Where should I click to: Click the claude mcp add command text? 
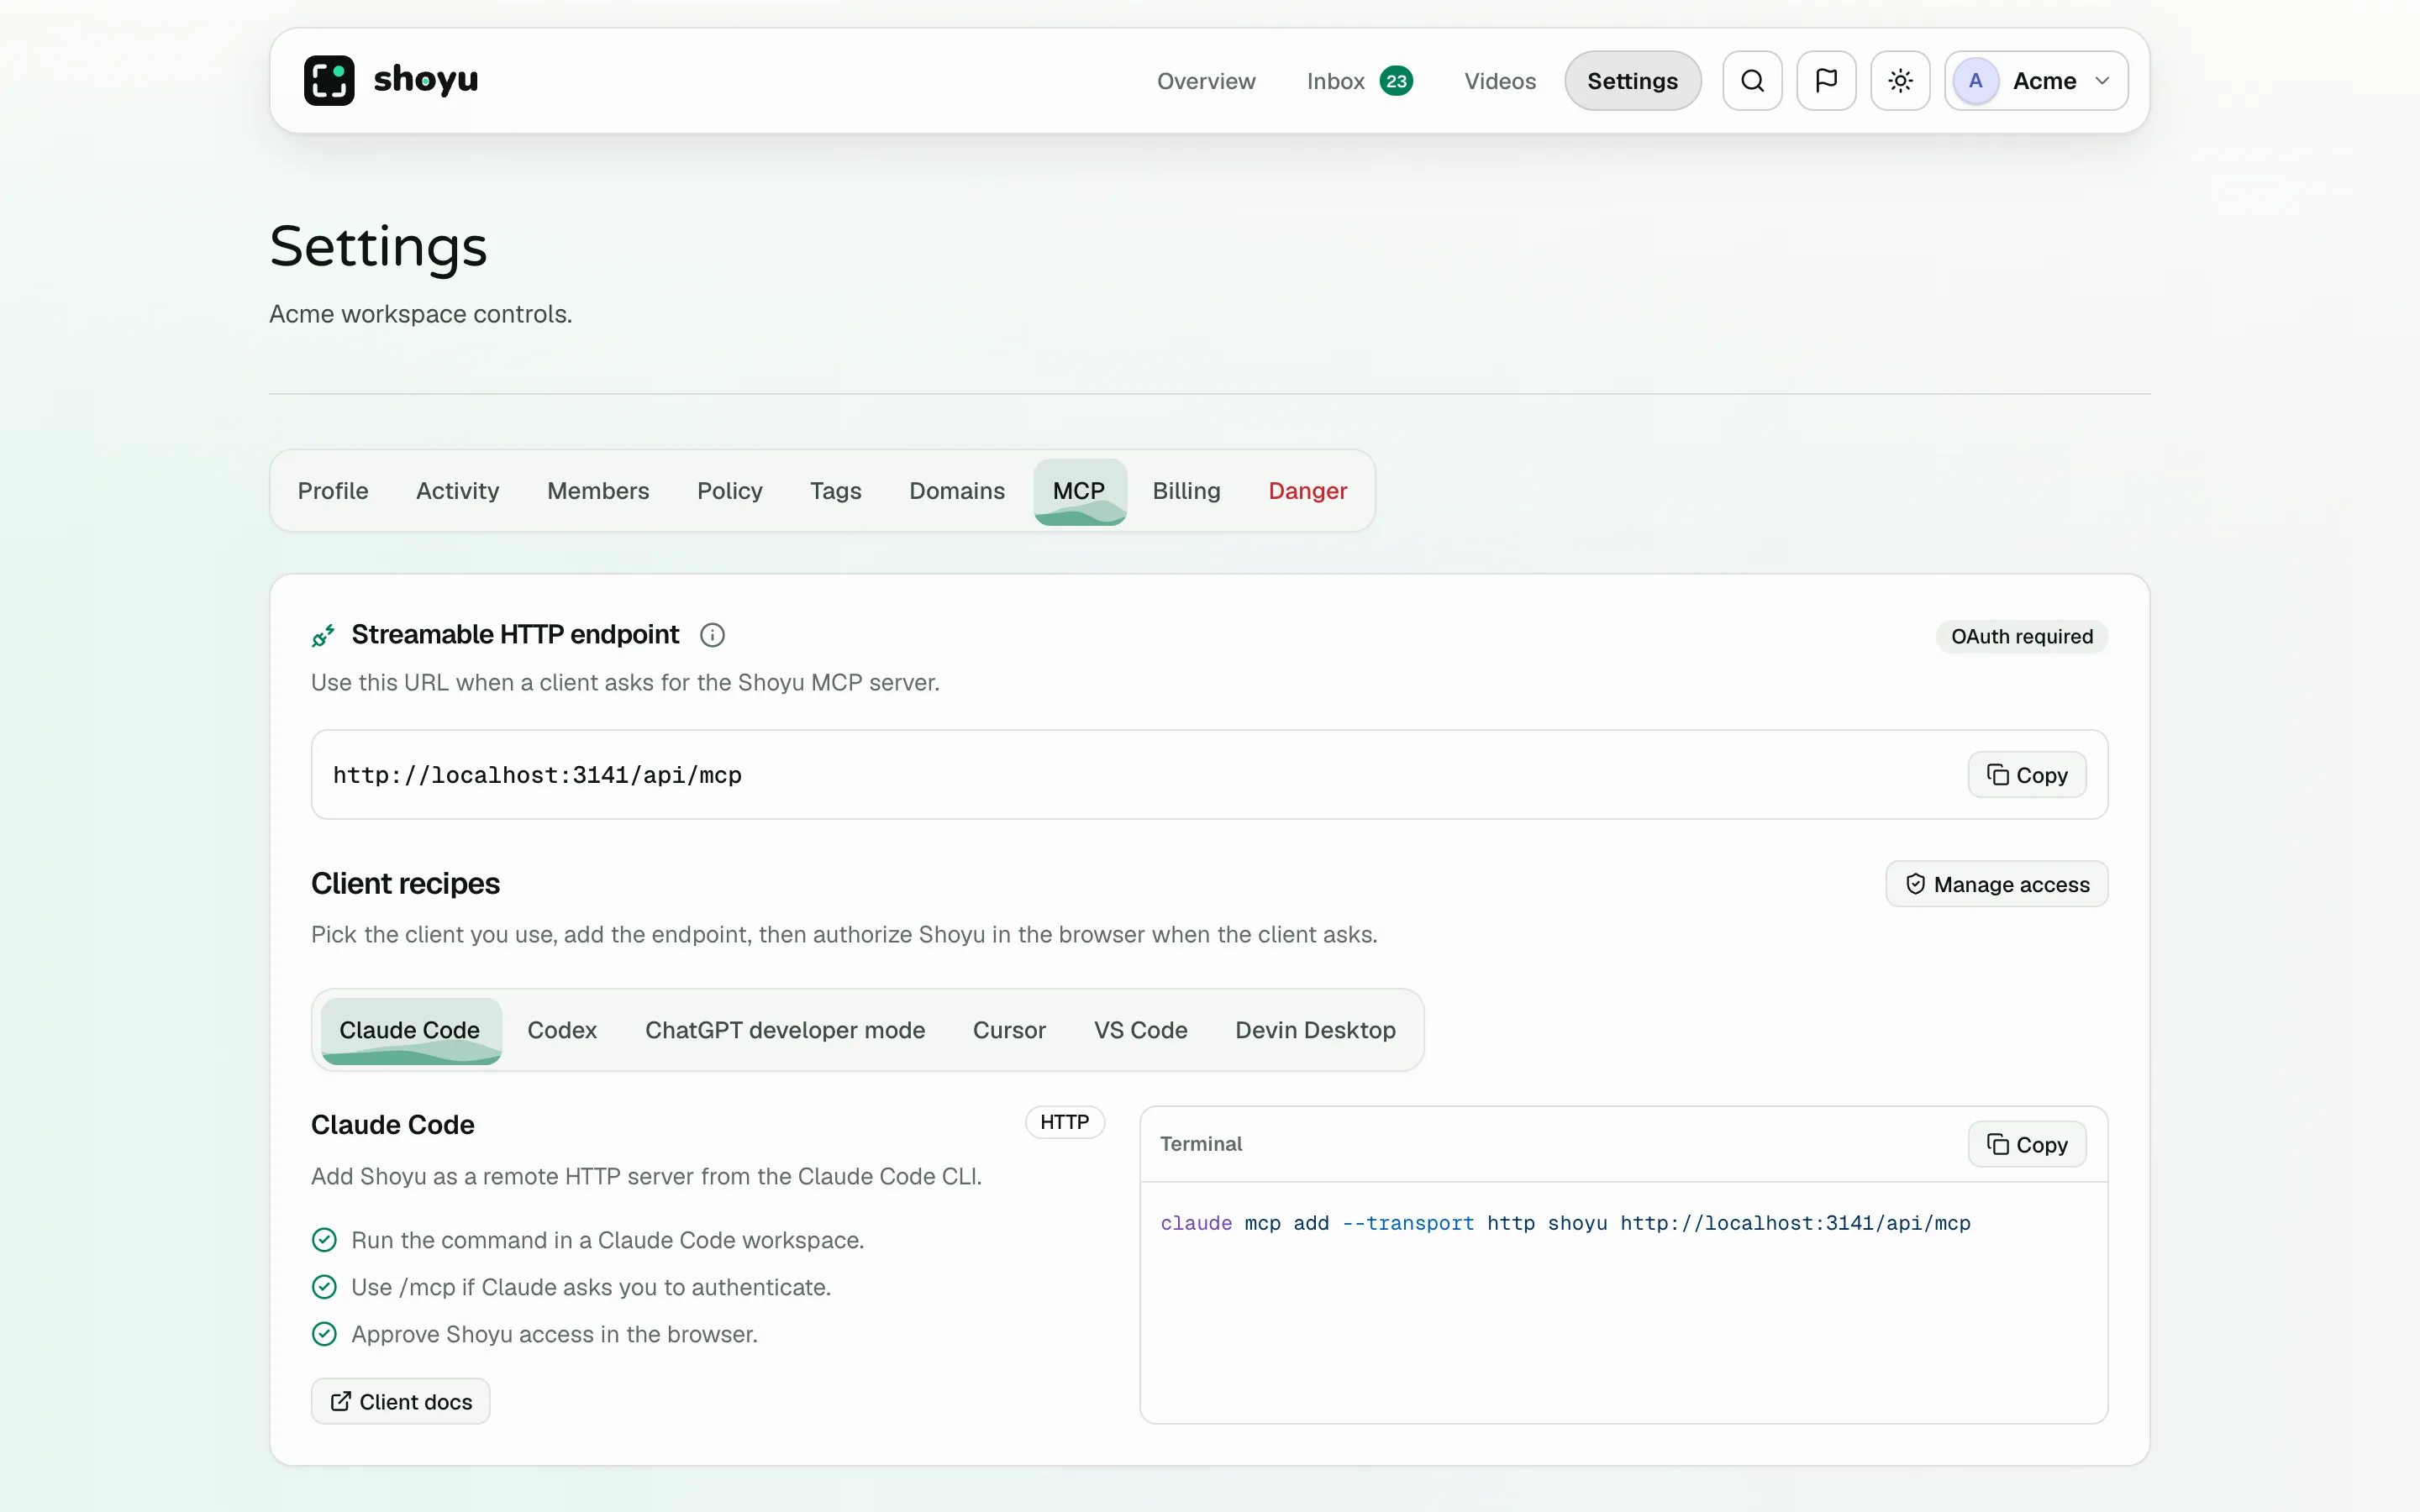[x=1565, y=1223]
